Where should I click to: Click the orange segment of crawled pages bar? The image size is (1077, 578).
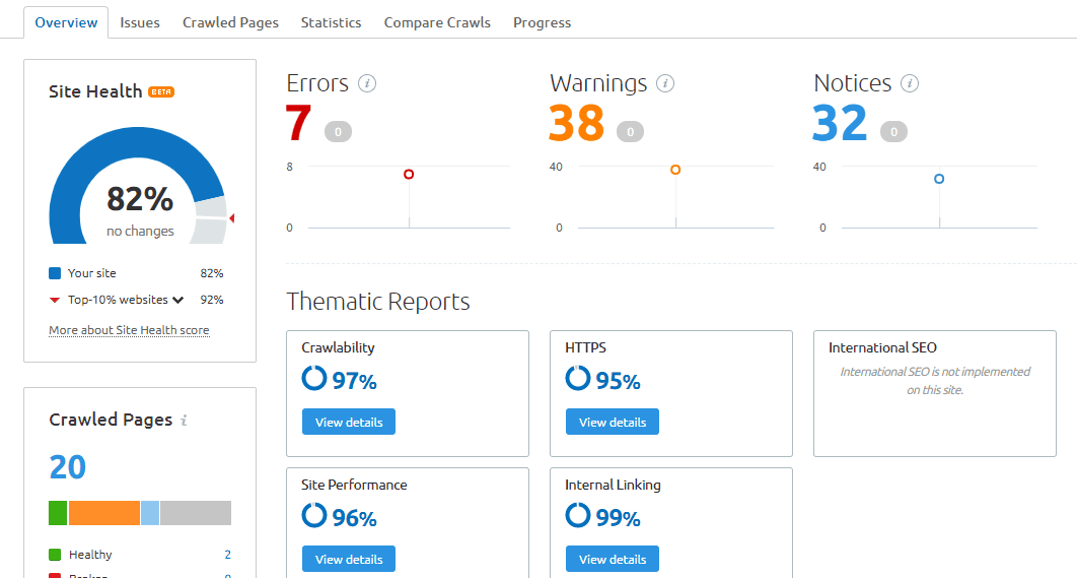click(104, 513)
